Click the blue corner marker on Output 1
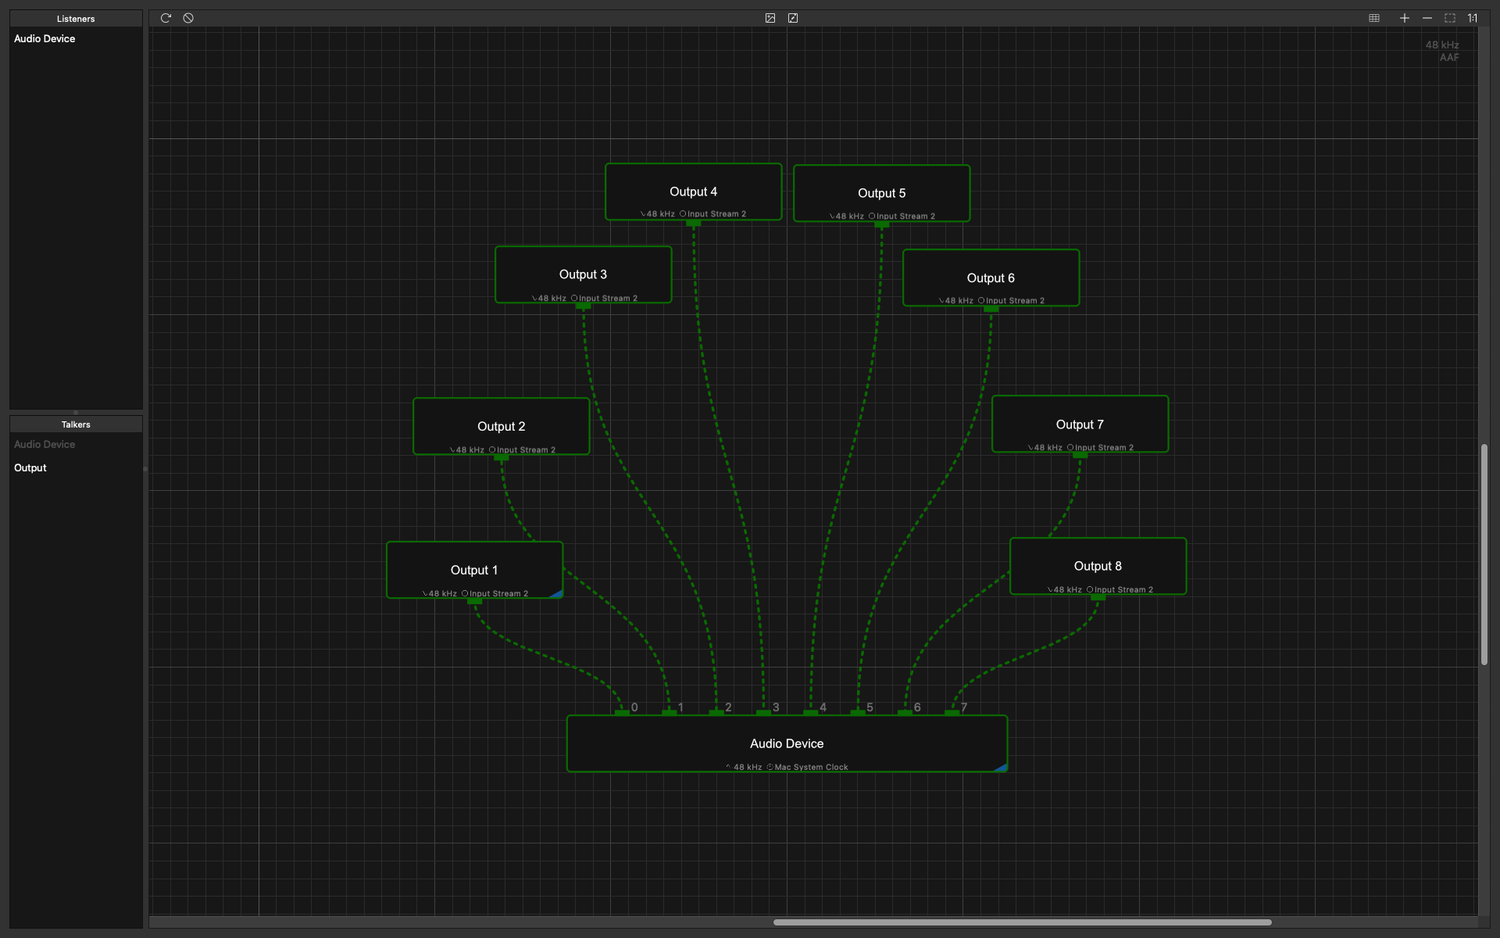Screen dimensions: 1500x938 (x=557, y=594)
